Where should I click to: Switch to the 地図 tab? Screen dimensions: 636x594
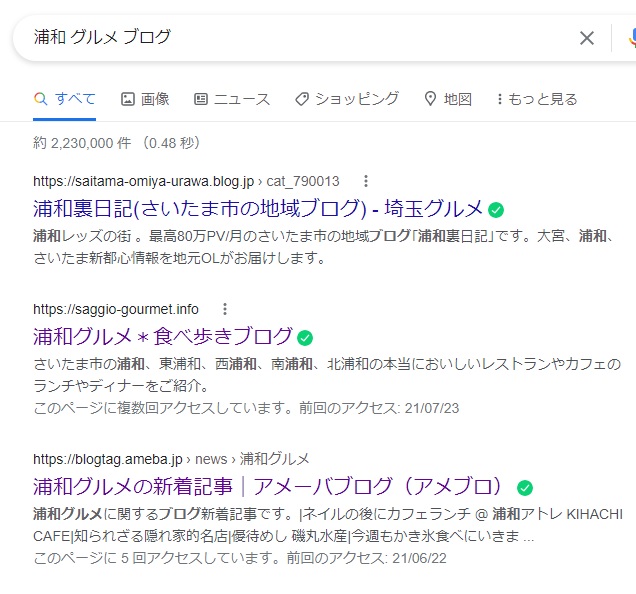point(448,99)
